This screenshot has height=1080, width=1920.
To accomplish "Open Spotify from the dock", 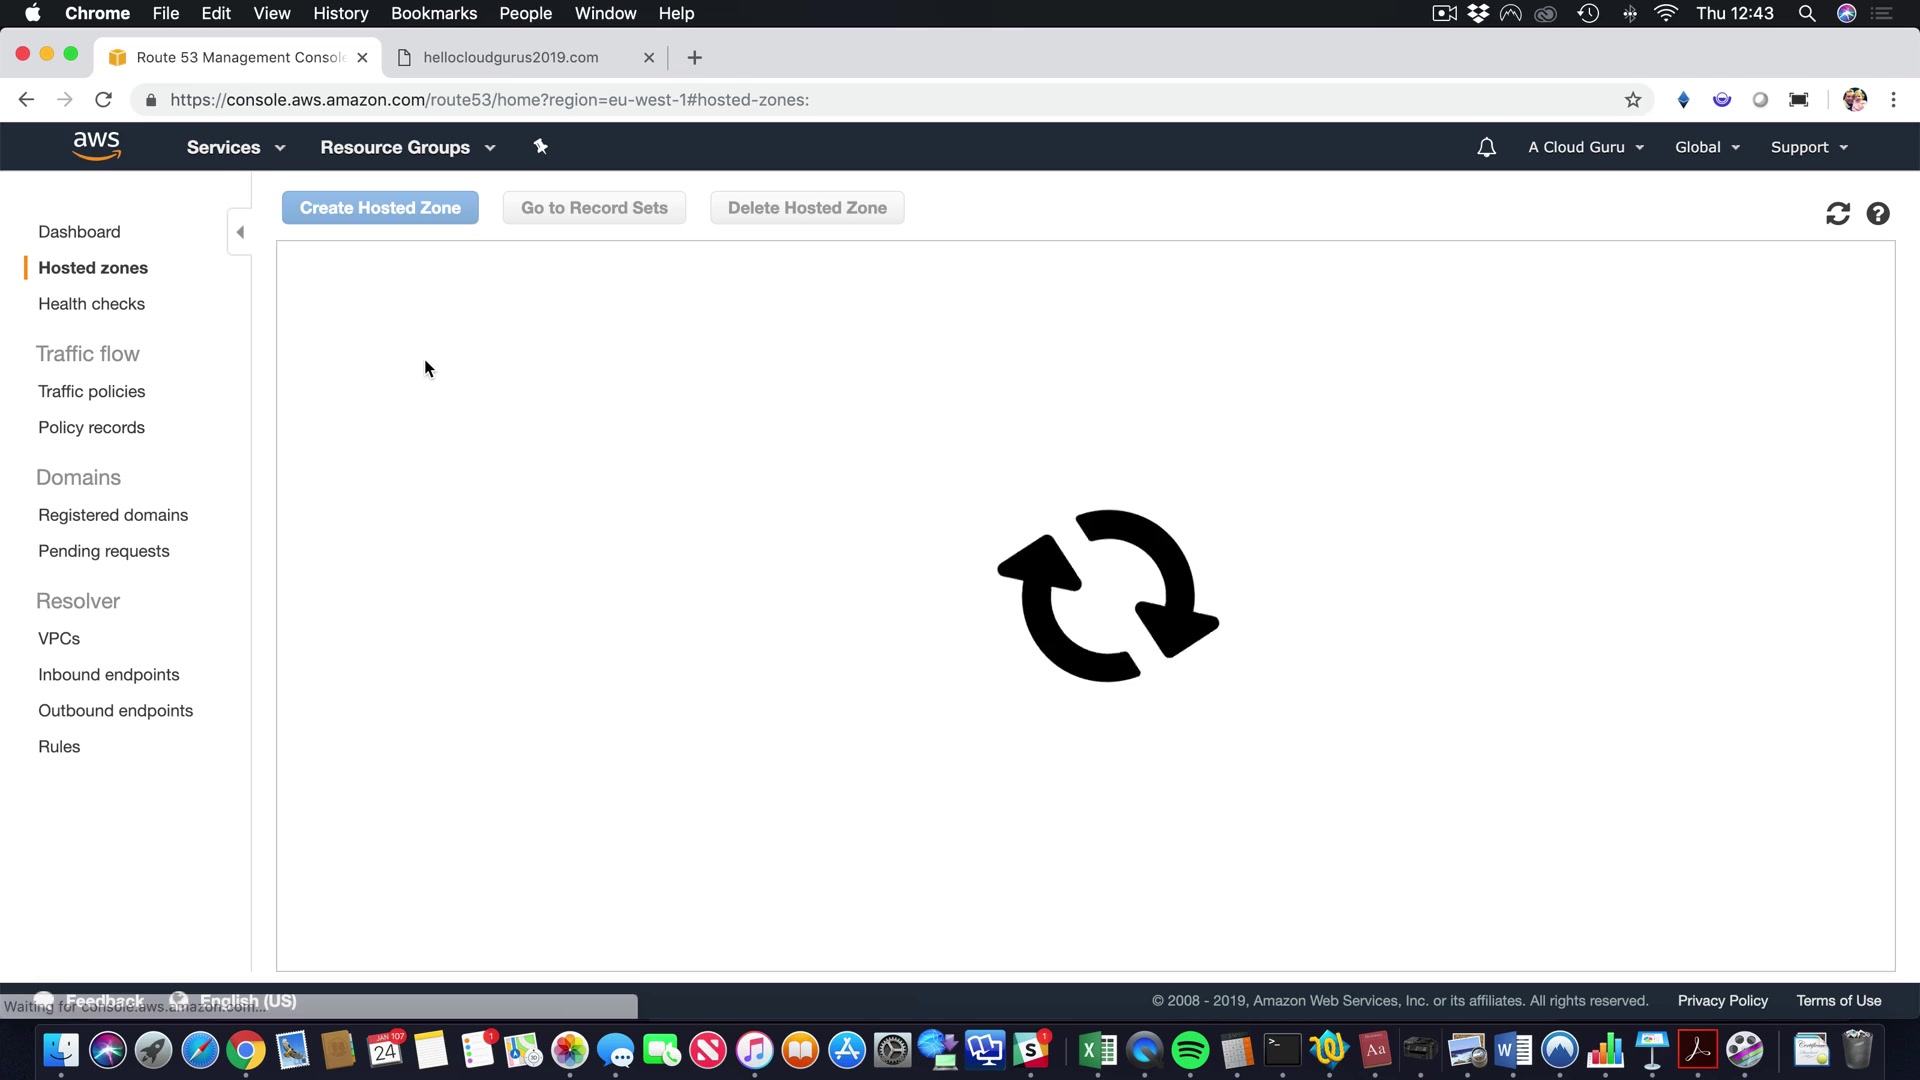I will [1190, 1051].
